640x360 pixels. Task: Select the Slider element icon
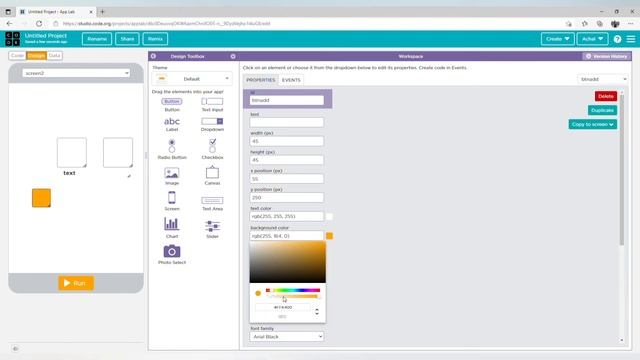click(x=212, y=226)
